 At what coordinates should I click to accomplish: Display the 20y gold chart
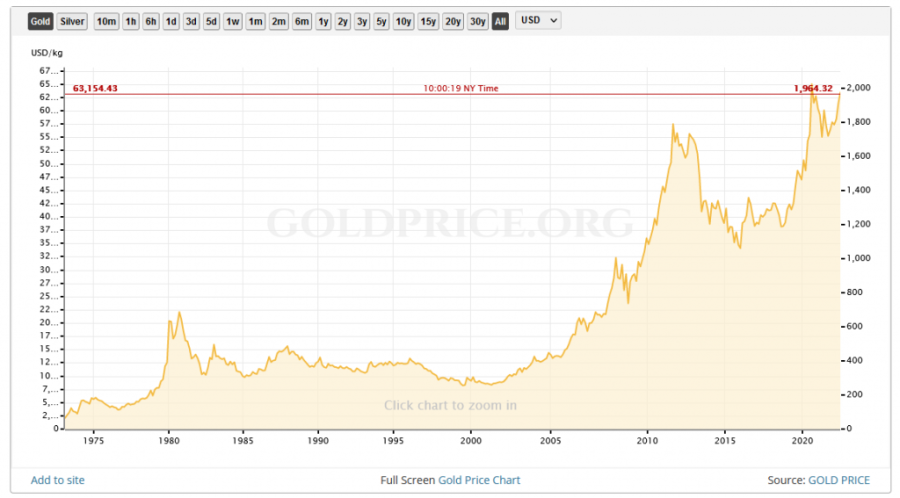tap(453, 21)
